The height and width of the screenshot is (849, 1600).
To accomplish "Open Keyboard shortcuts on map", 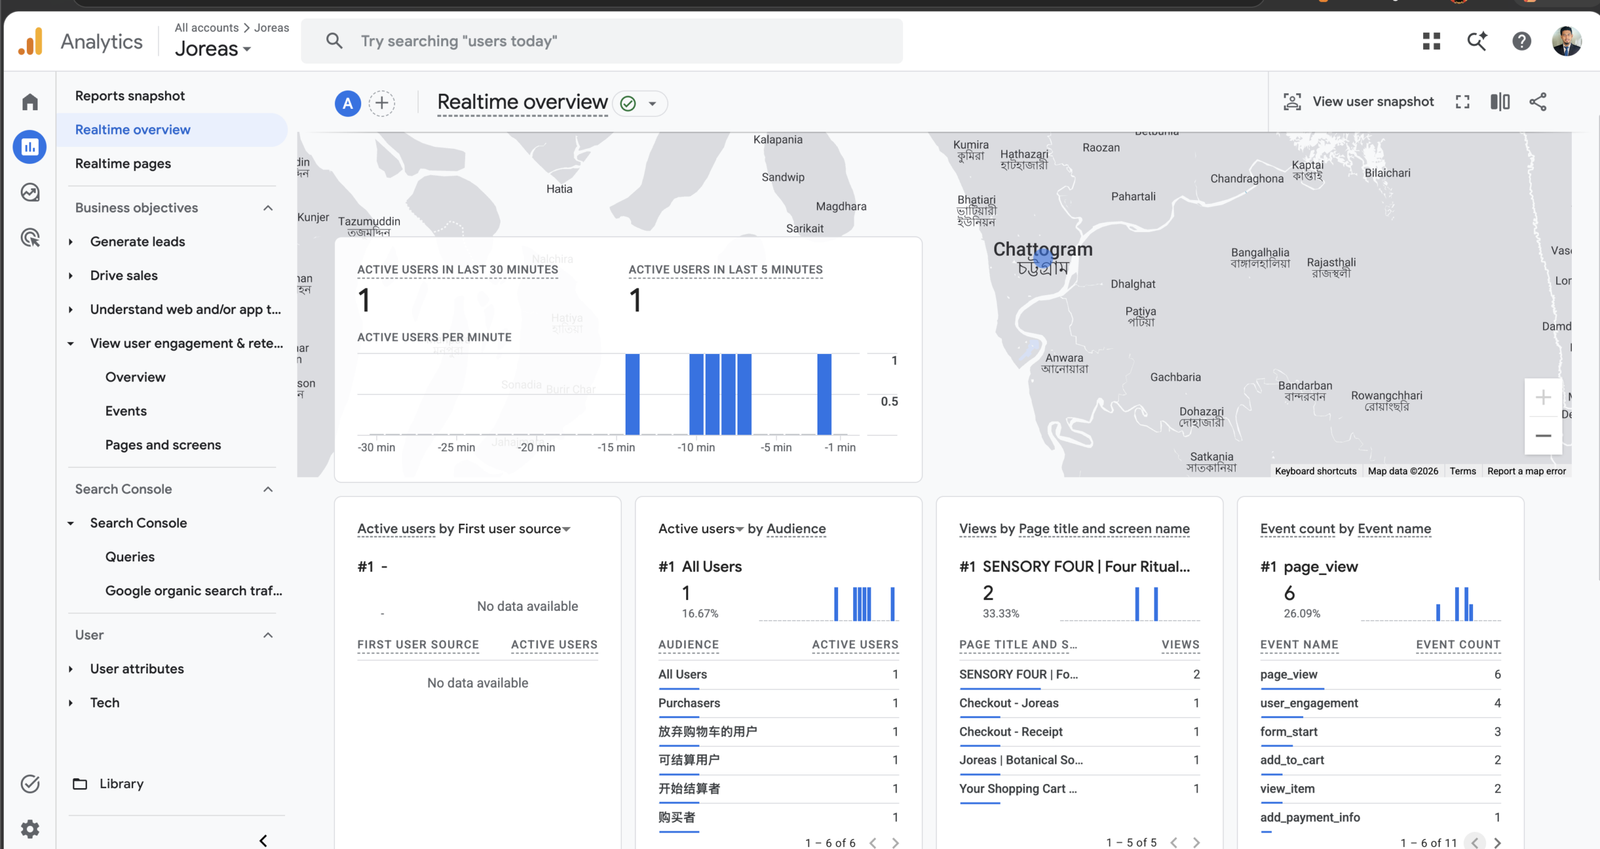I will [1315, 471].
